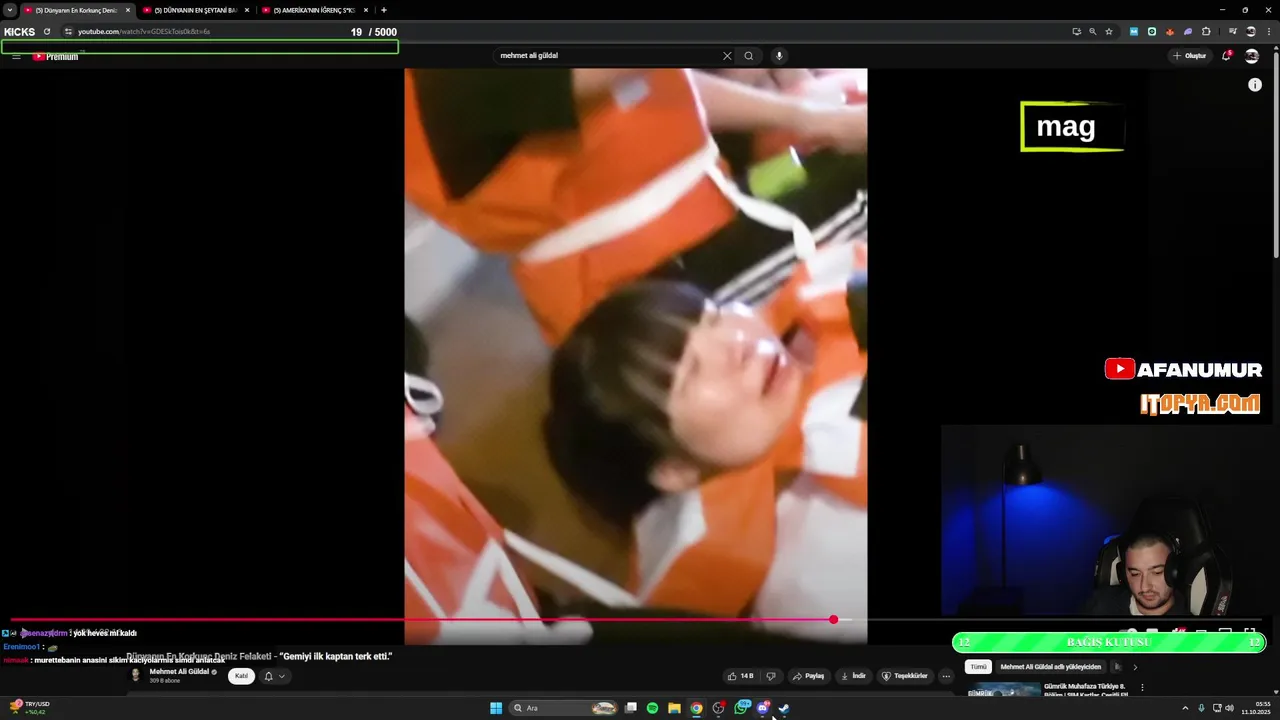Open site information icon in address bar
Screen dimensions: 1280x720
click(x=68, y=32)
